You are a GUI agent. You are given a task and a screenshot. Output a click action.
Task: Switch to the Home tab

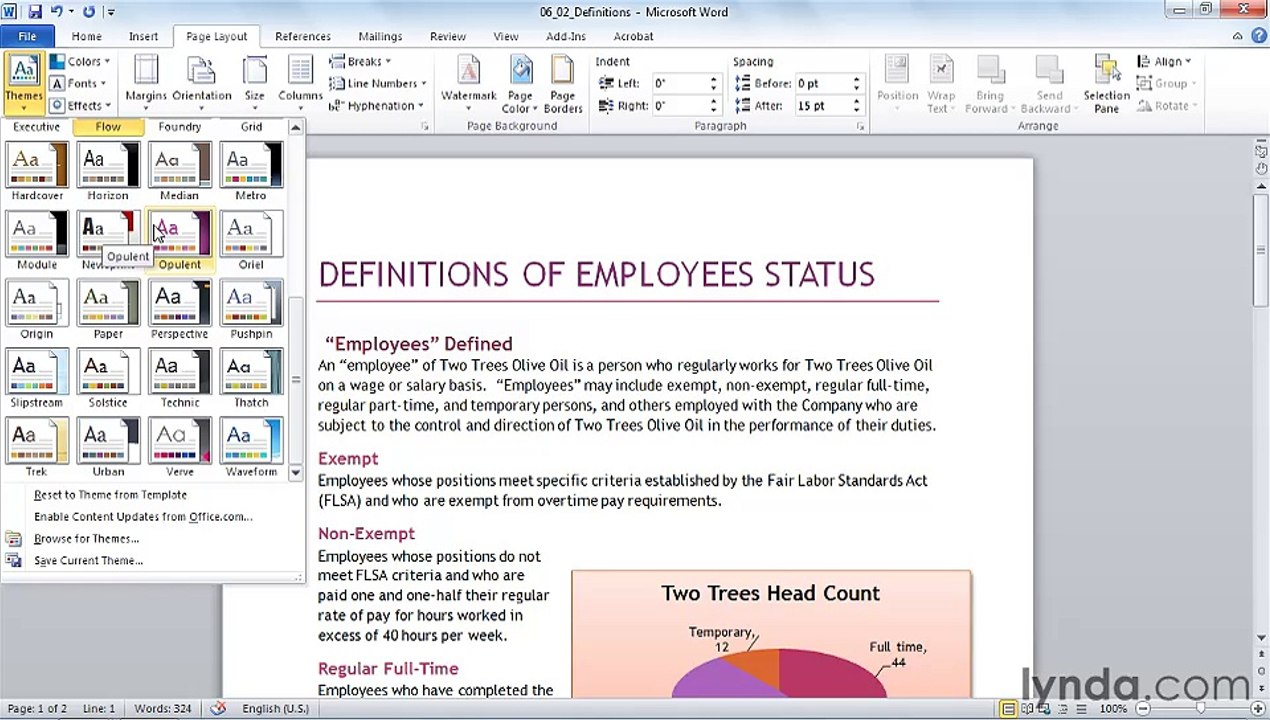coord(86,36)
